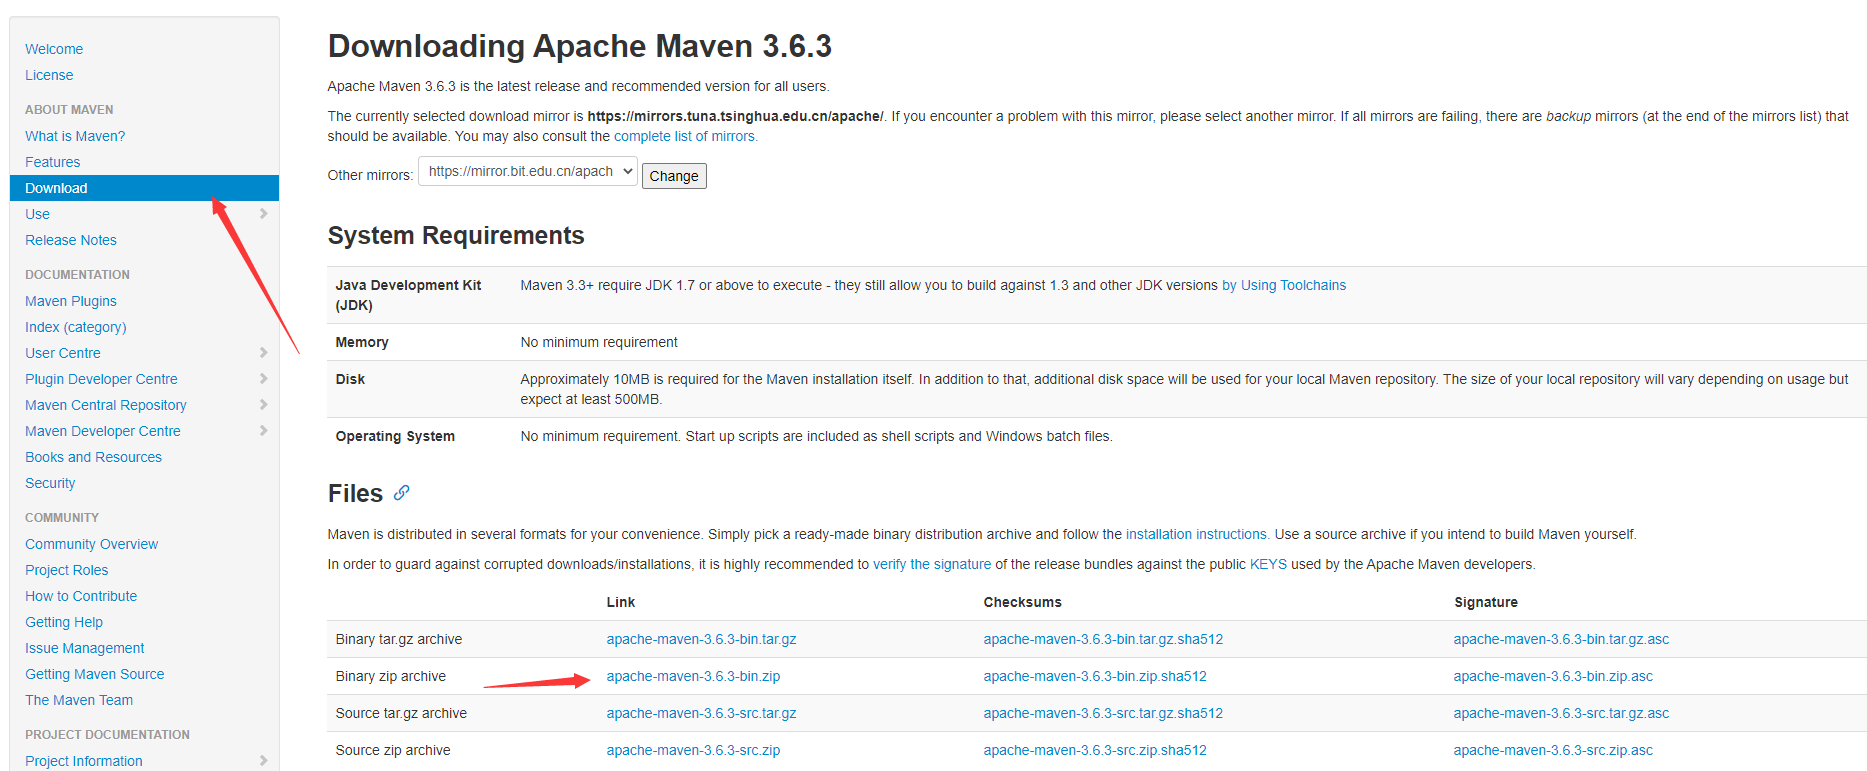
Task: Open apache-maven-3.6.3-src.zip.asc signature
Action: [1553, 750]
